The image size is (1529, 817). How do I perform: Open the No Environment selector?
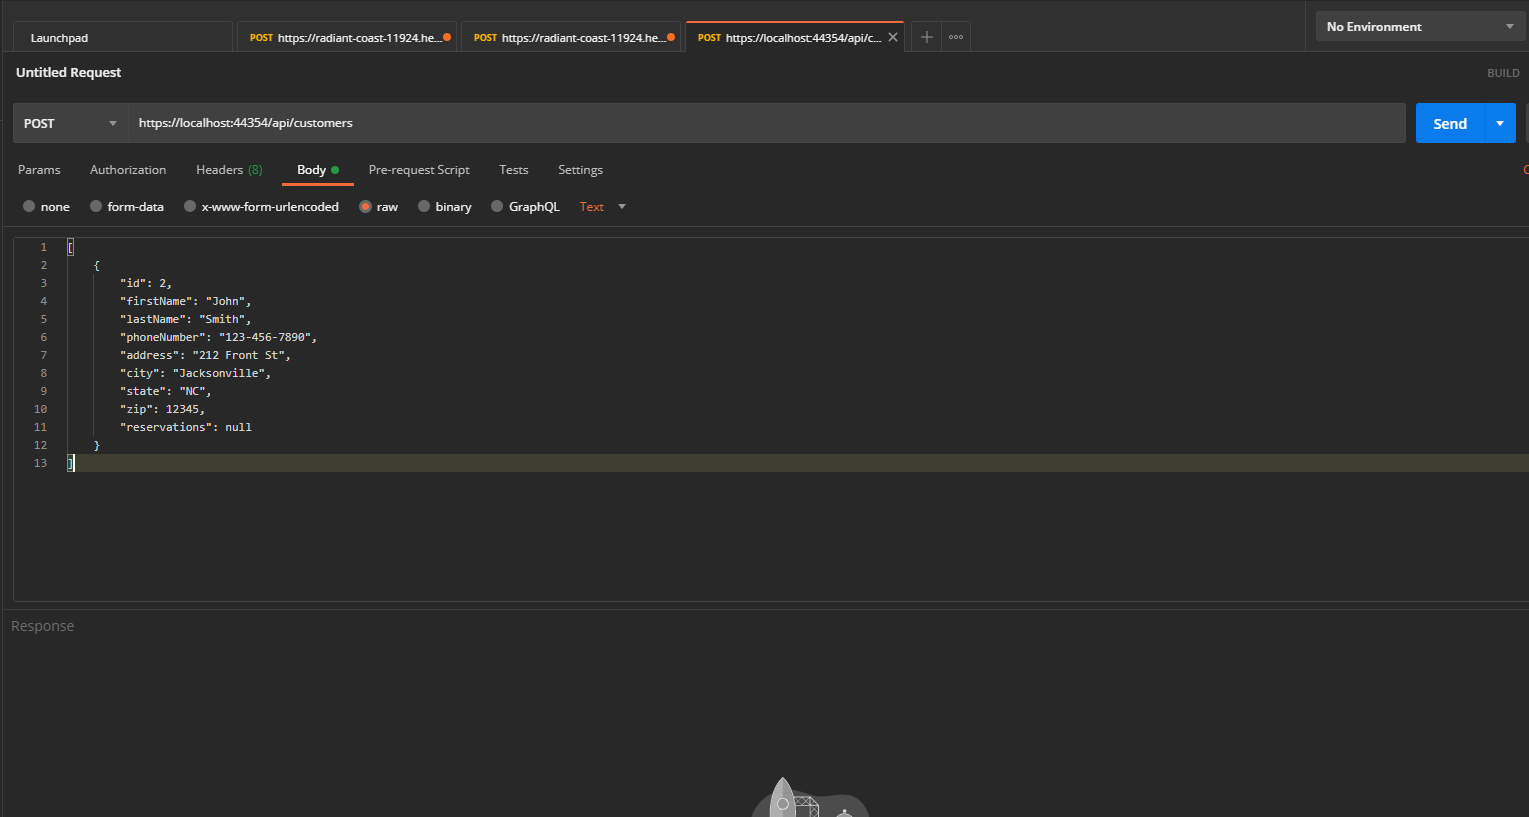(x=1419, y=27)
